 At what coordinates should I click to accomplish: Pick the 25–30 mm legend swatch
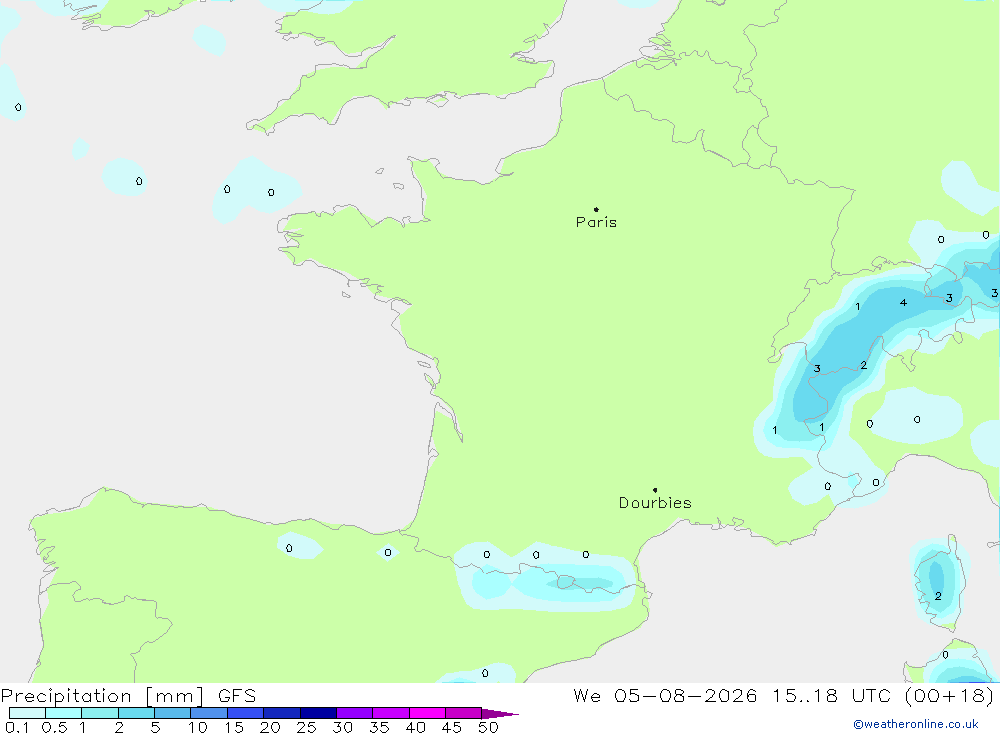coord(318,713)
